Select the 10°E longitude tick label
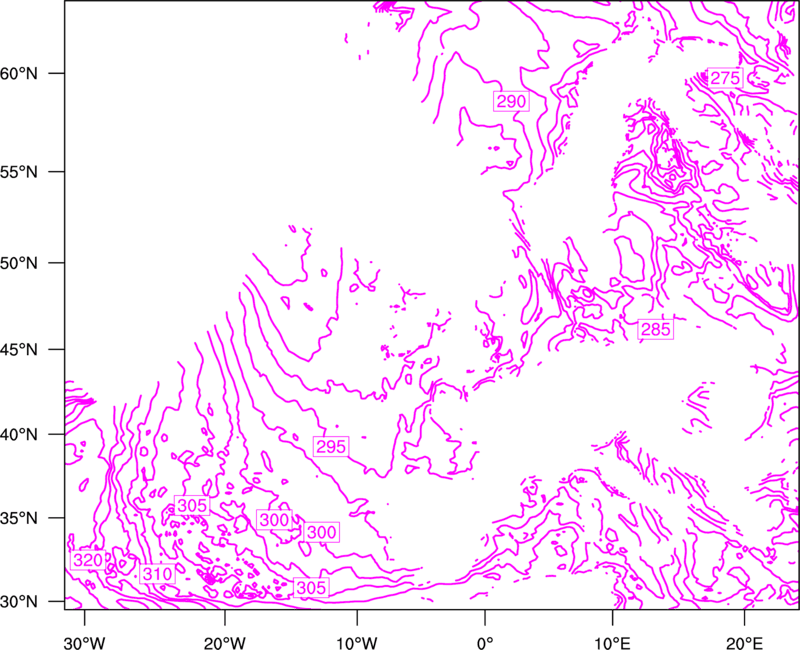 point(612,643)
